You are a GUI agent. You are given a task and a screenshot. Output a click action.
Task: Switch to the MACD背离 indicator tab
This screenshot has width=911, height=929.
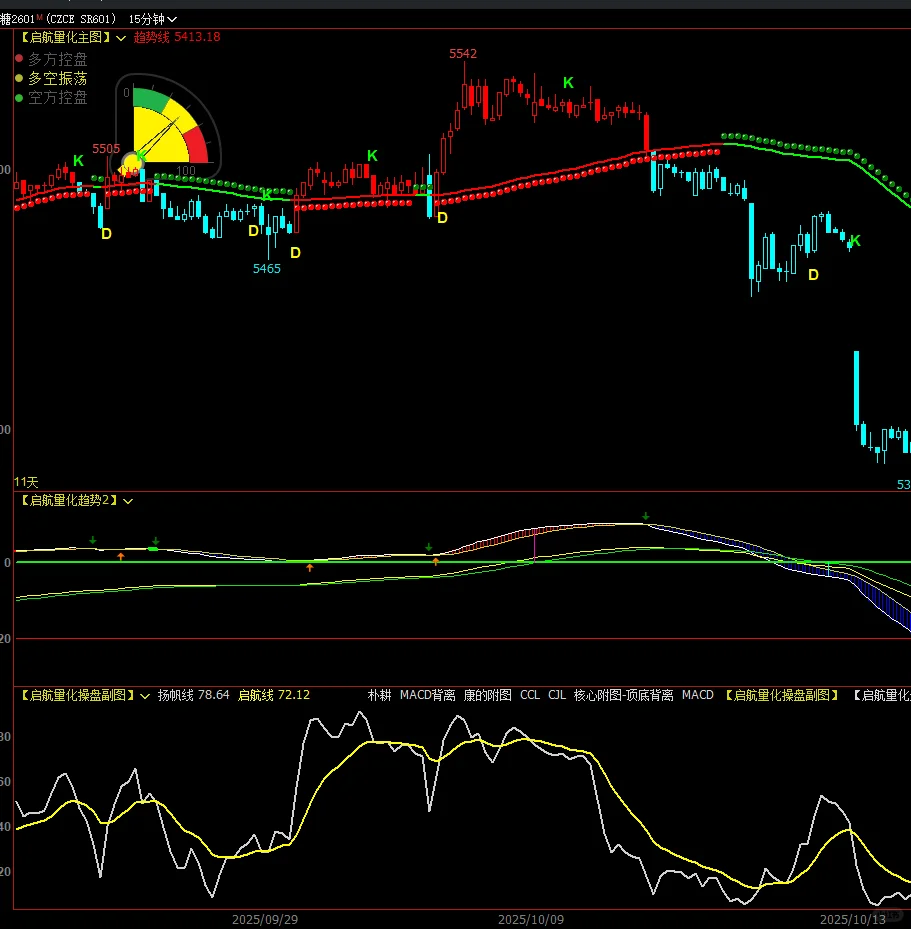427,695
